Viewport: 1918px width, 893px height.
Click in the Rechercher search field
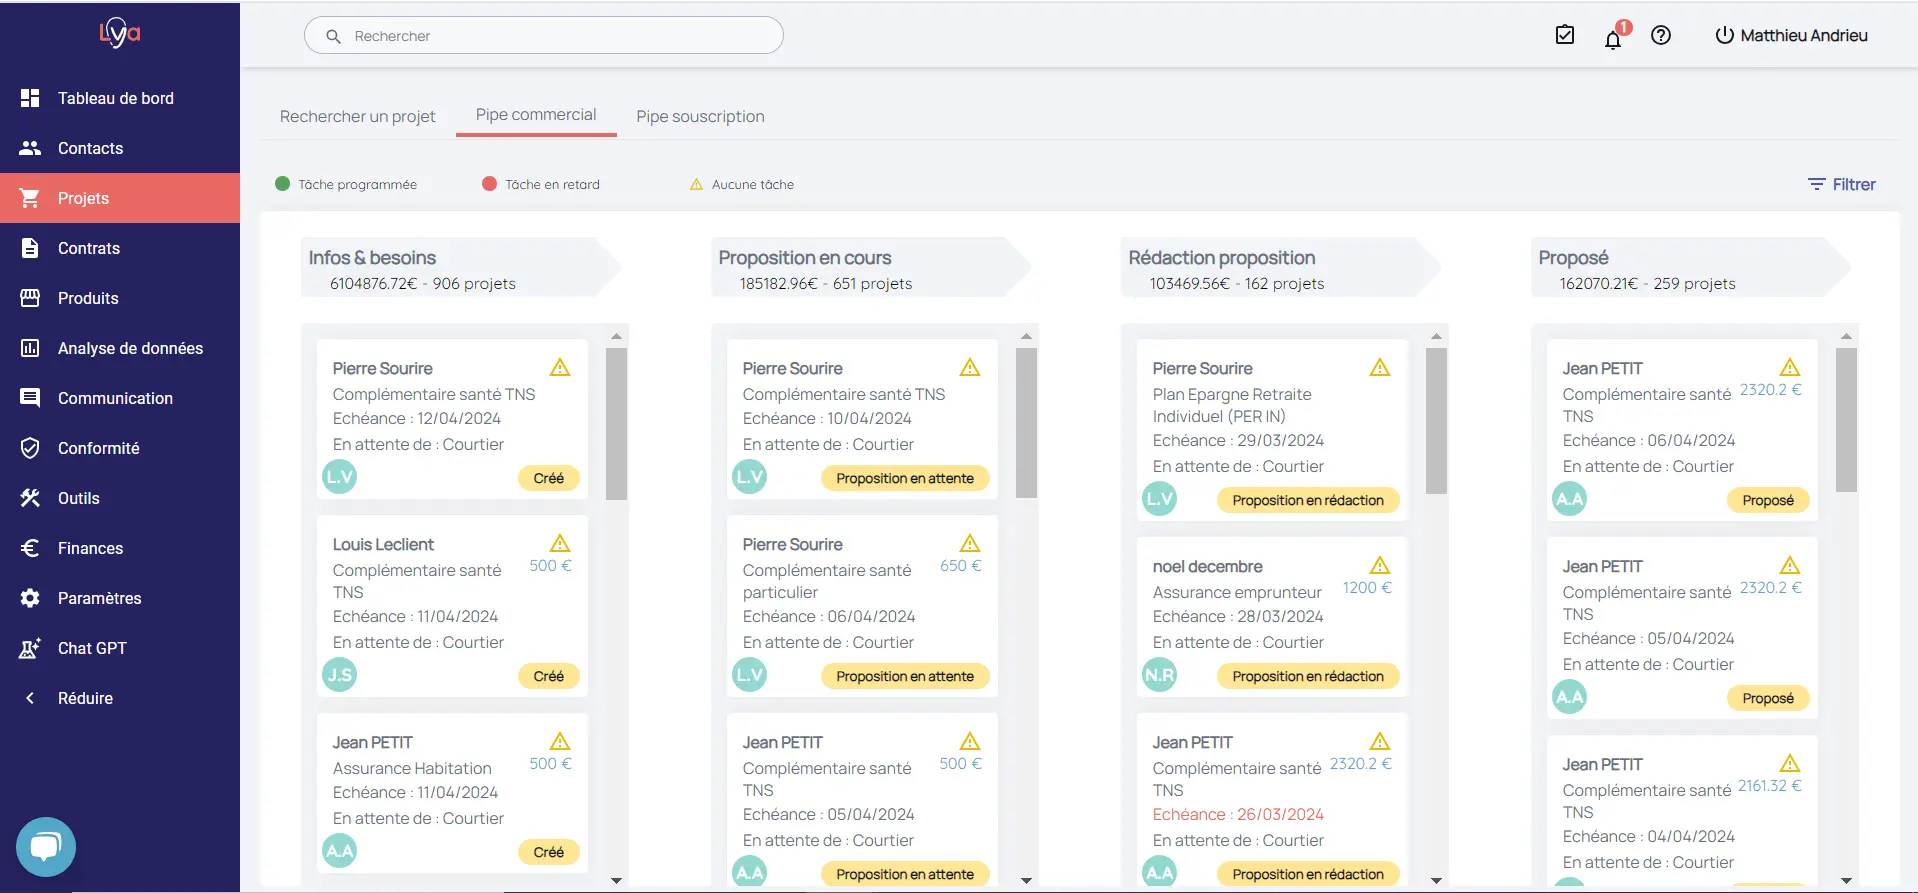point(544,35)
